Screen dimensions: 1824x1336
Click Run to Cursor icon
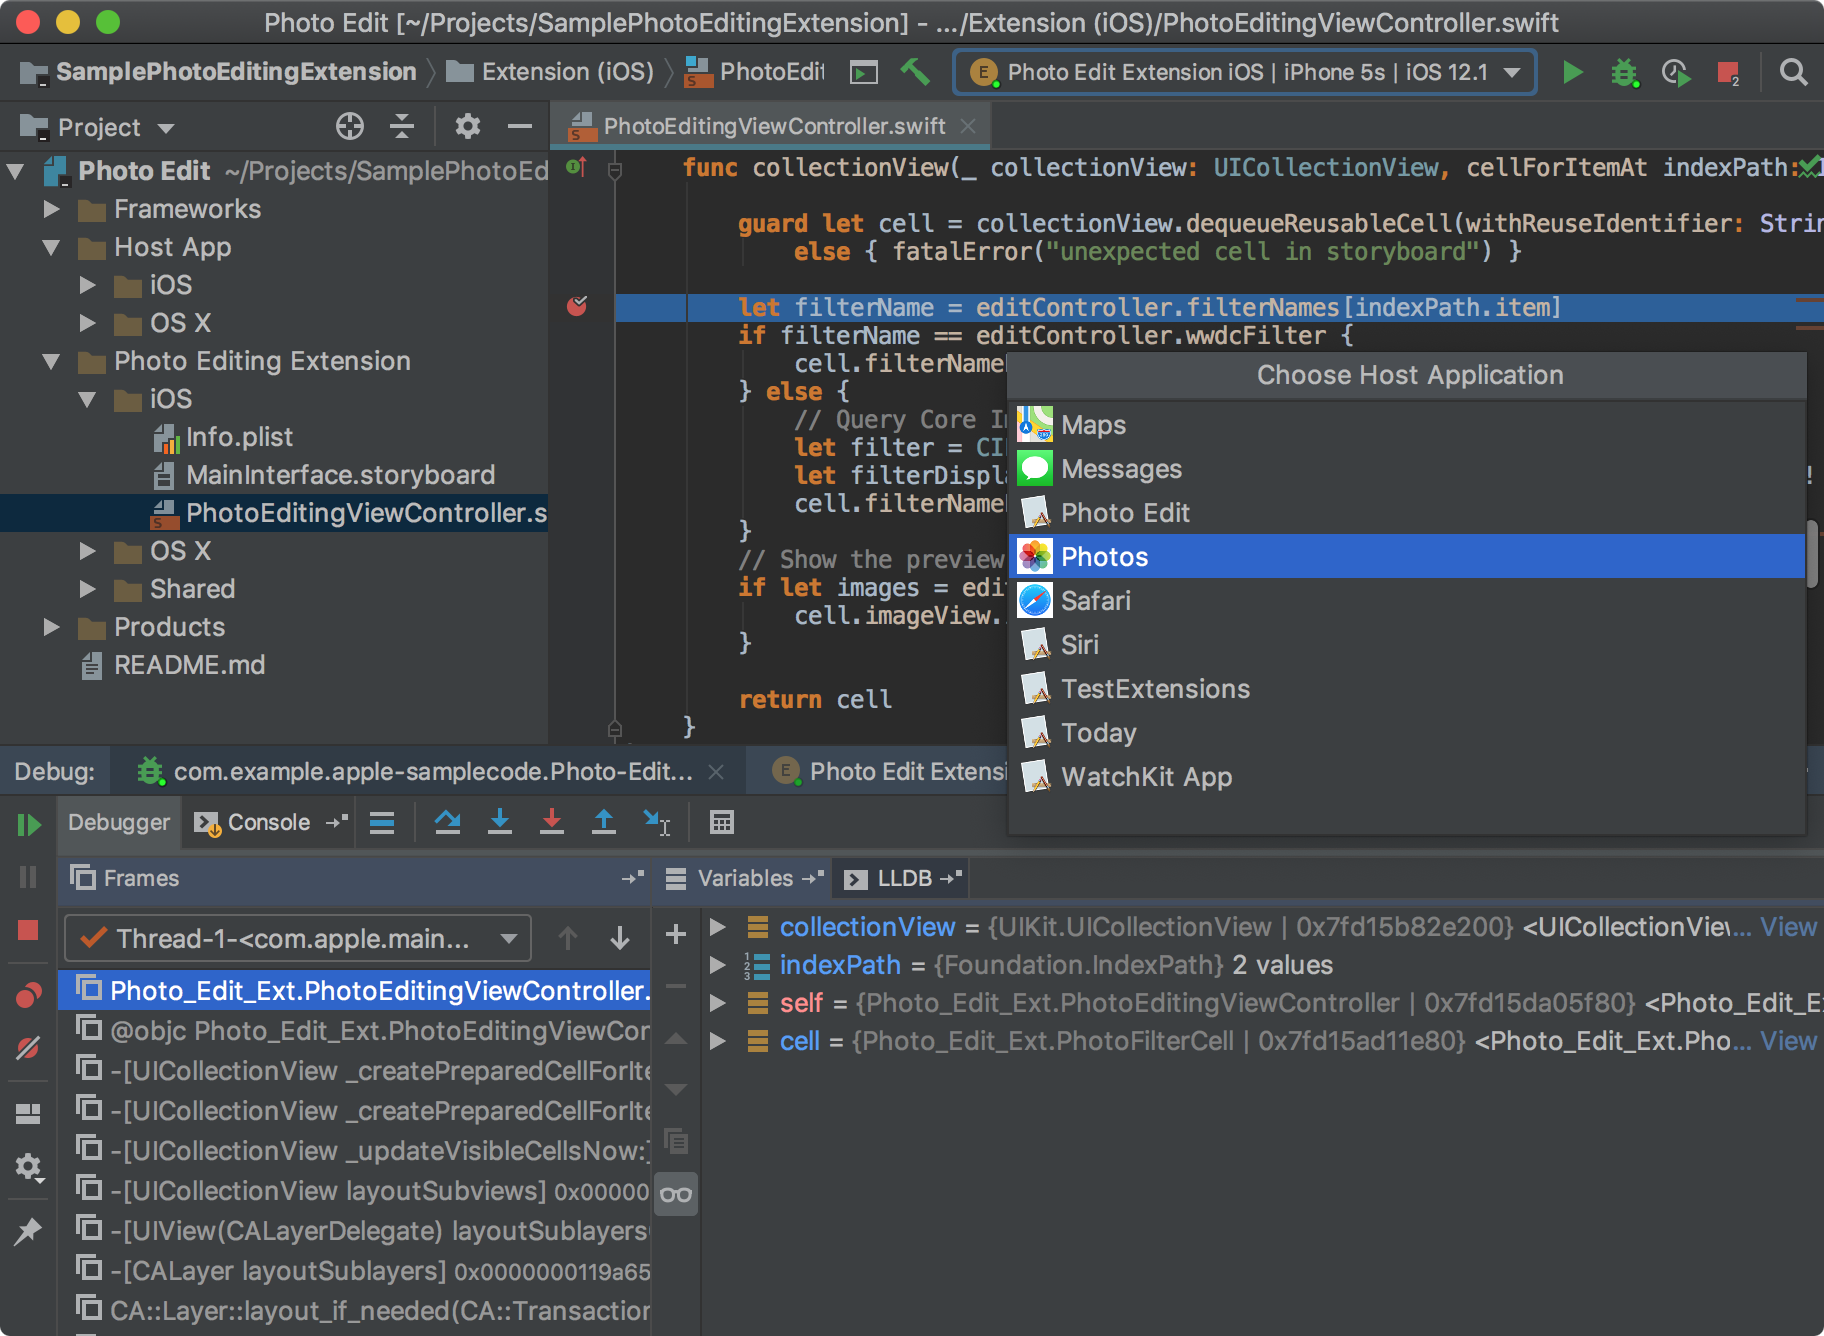click(x=656, y=822)
